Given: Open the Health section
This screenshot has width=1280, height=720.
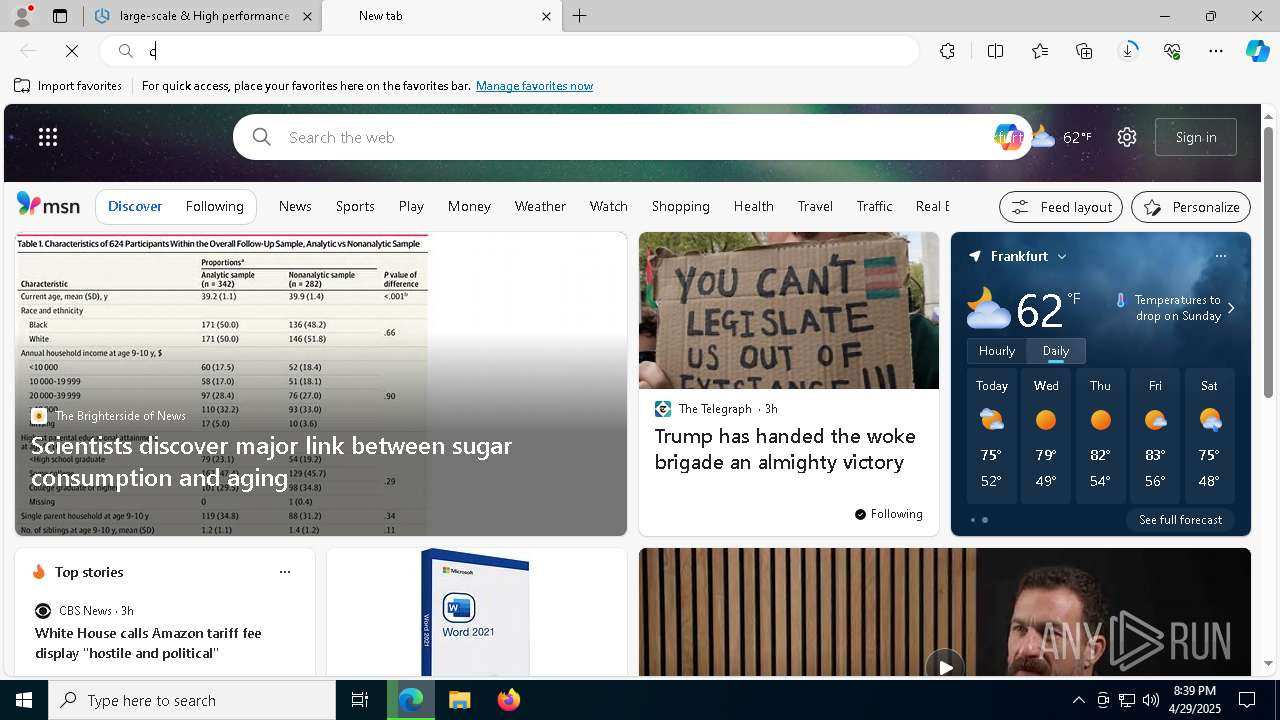Looking at the screenshot, I should click(754, 206).
